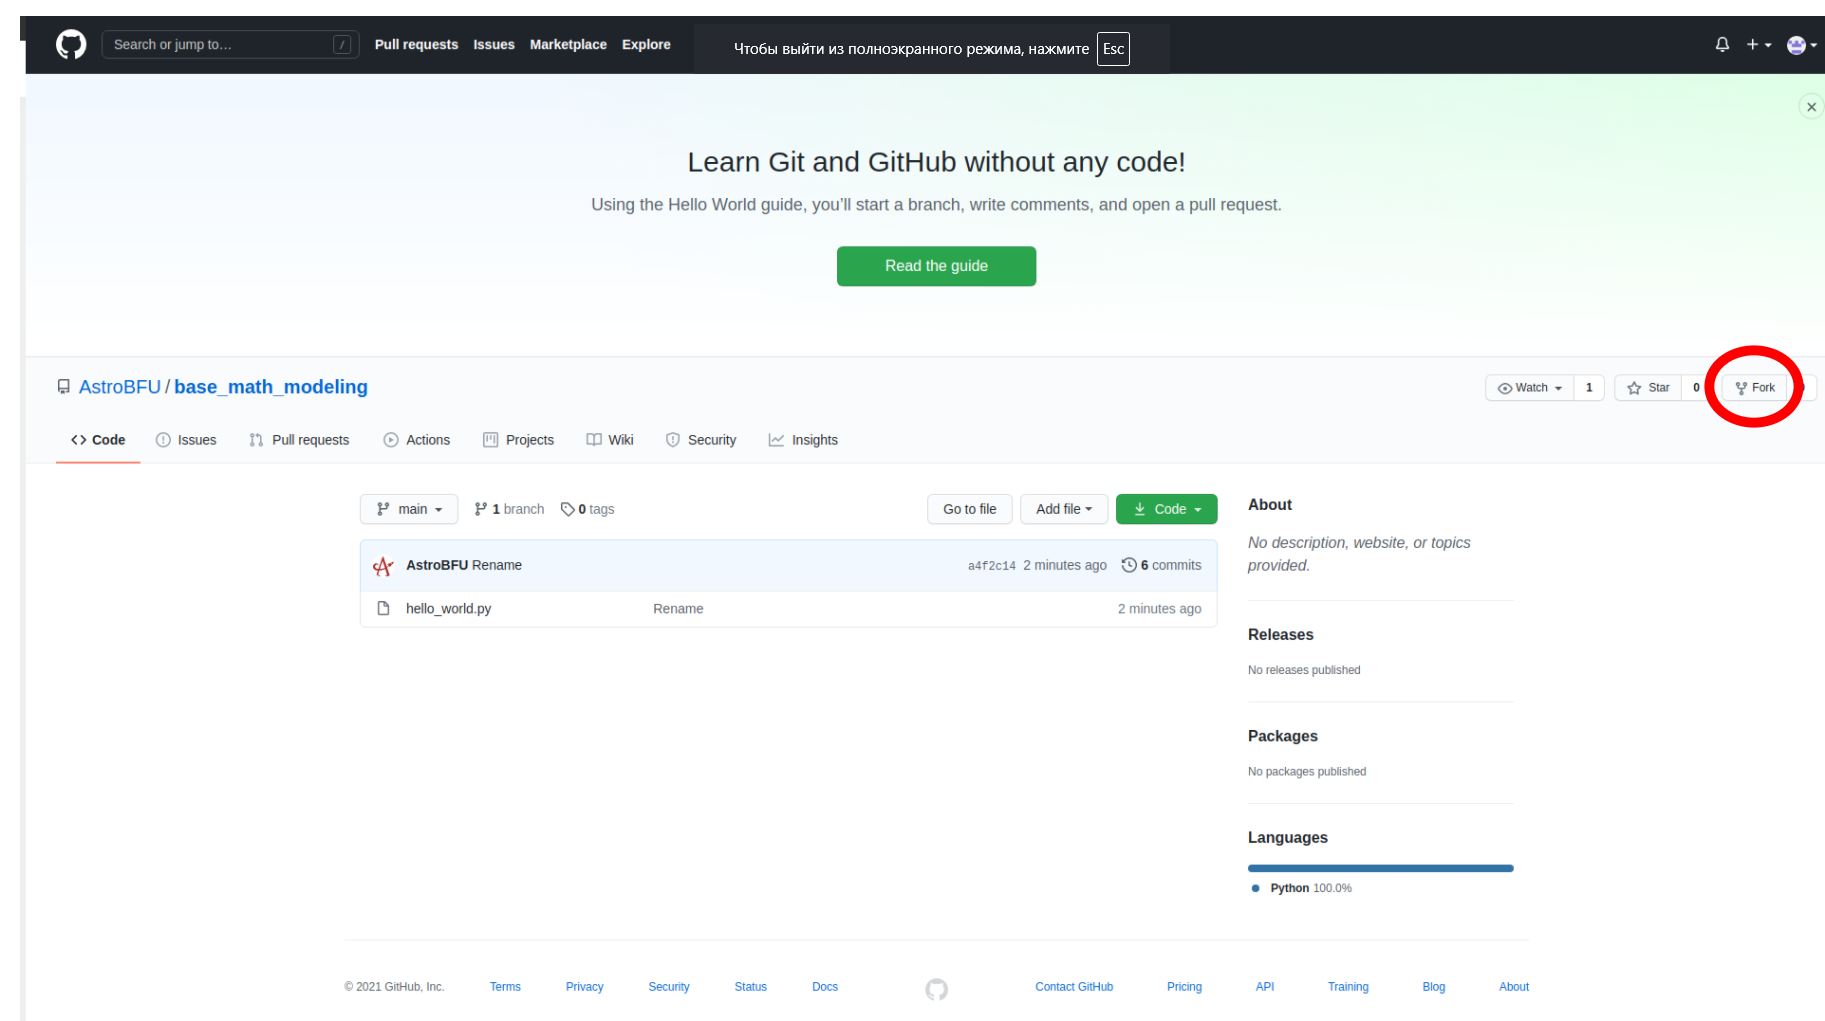This screenshot has height=1021, width=1825.
Task: Open the Projects tab
Action: (x=518, y=440)
